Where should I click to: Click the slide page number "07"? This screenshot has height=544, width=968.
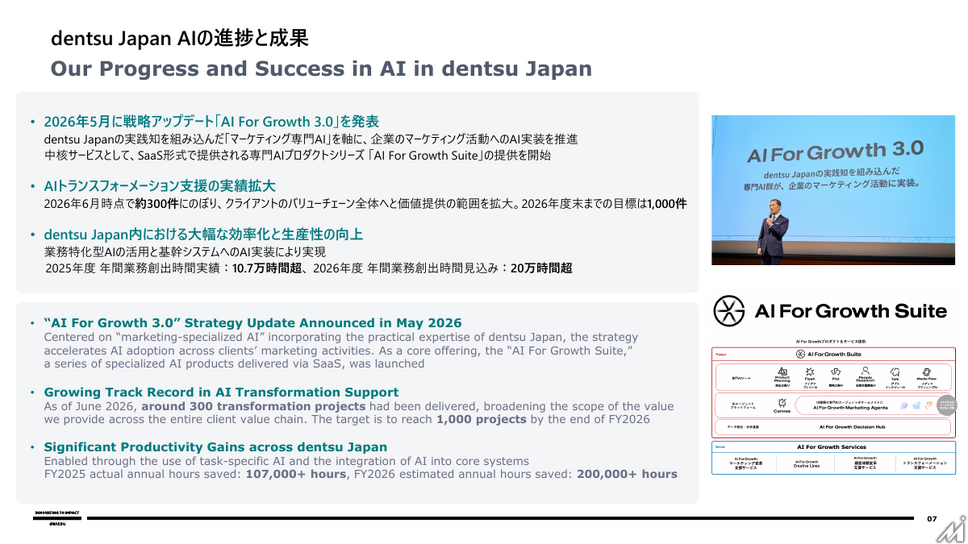(x=932, y=519)
